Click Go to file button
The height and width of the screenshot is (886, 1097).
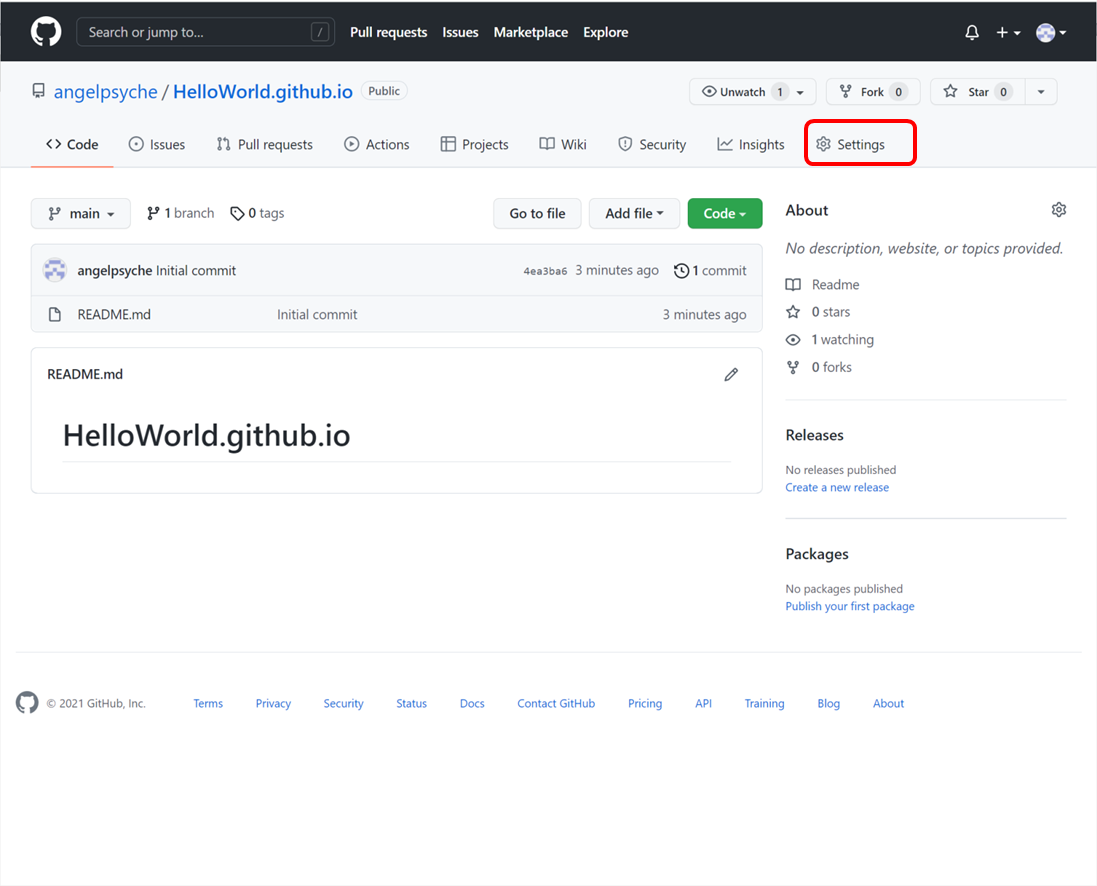[537, 213]
